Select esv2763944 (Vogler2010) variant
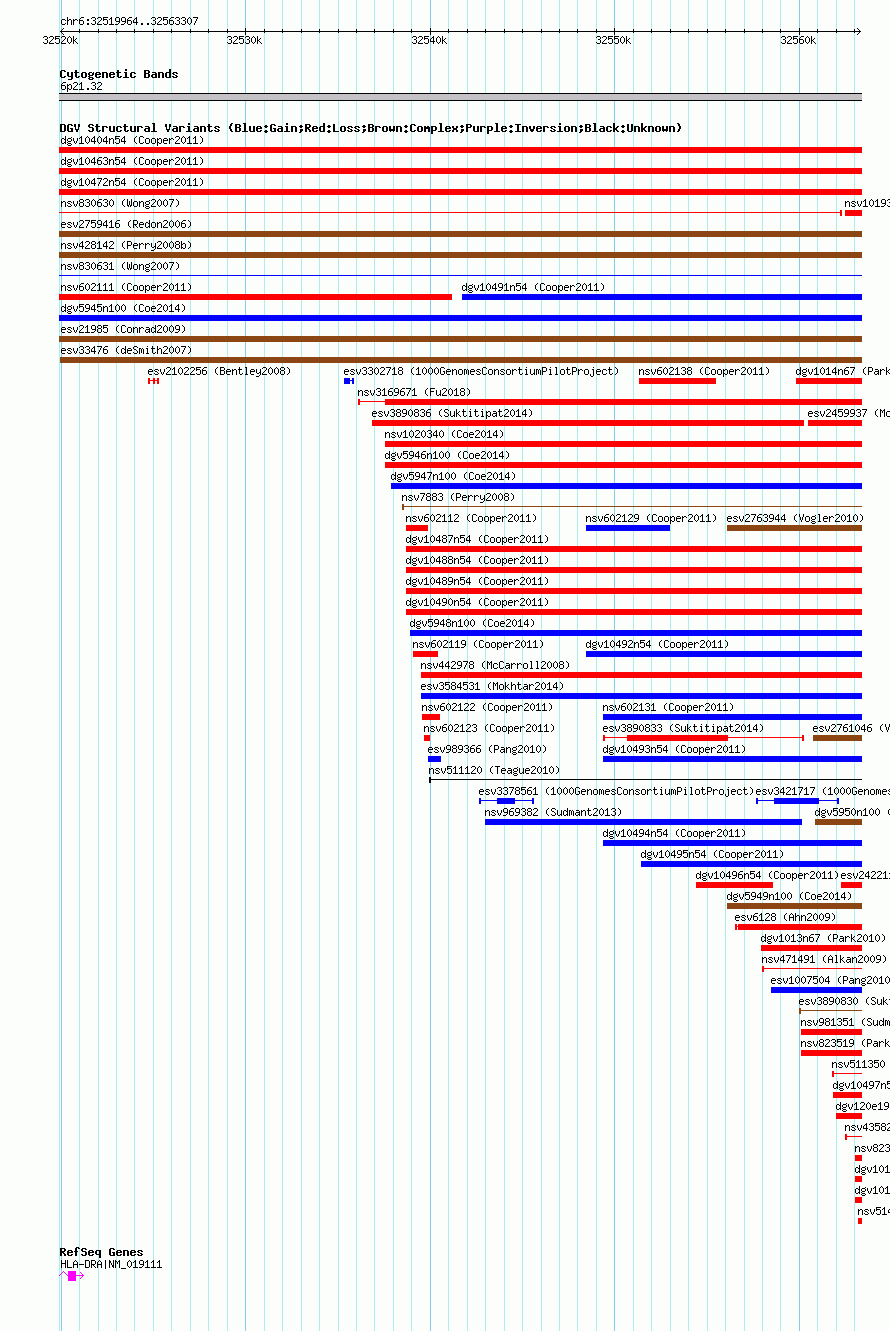Viewport: 890px width, 1331px height. click(794, 528)
